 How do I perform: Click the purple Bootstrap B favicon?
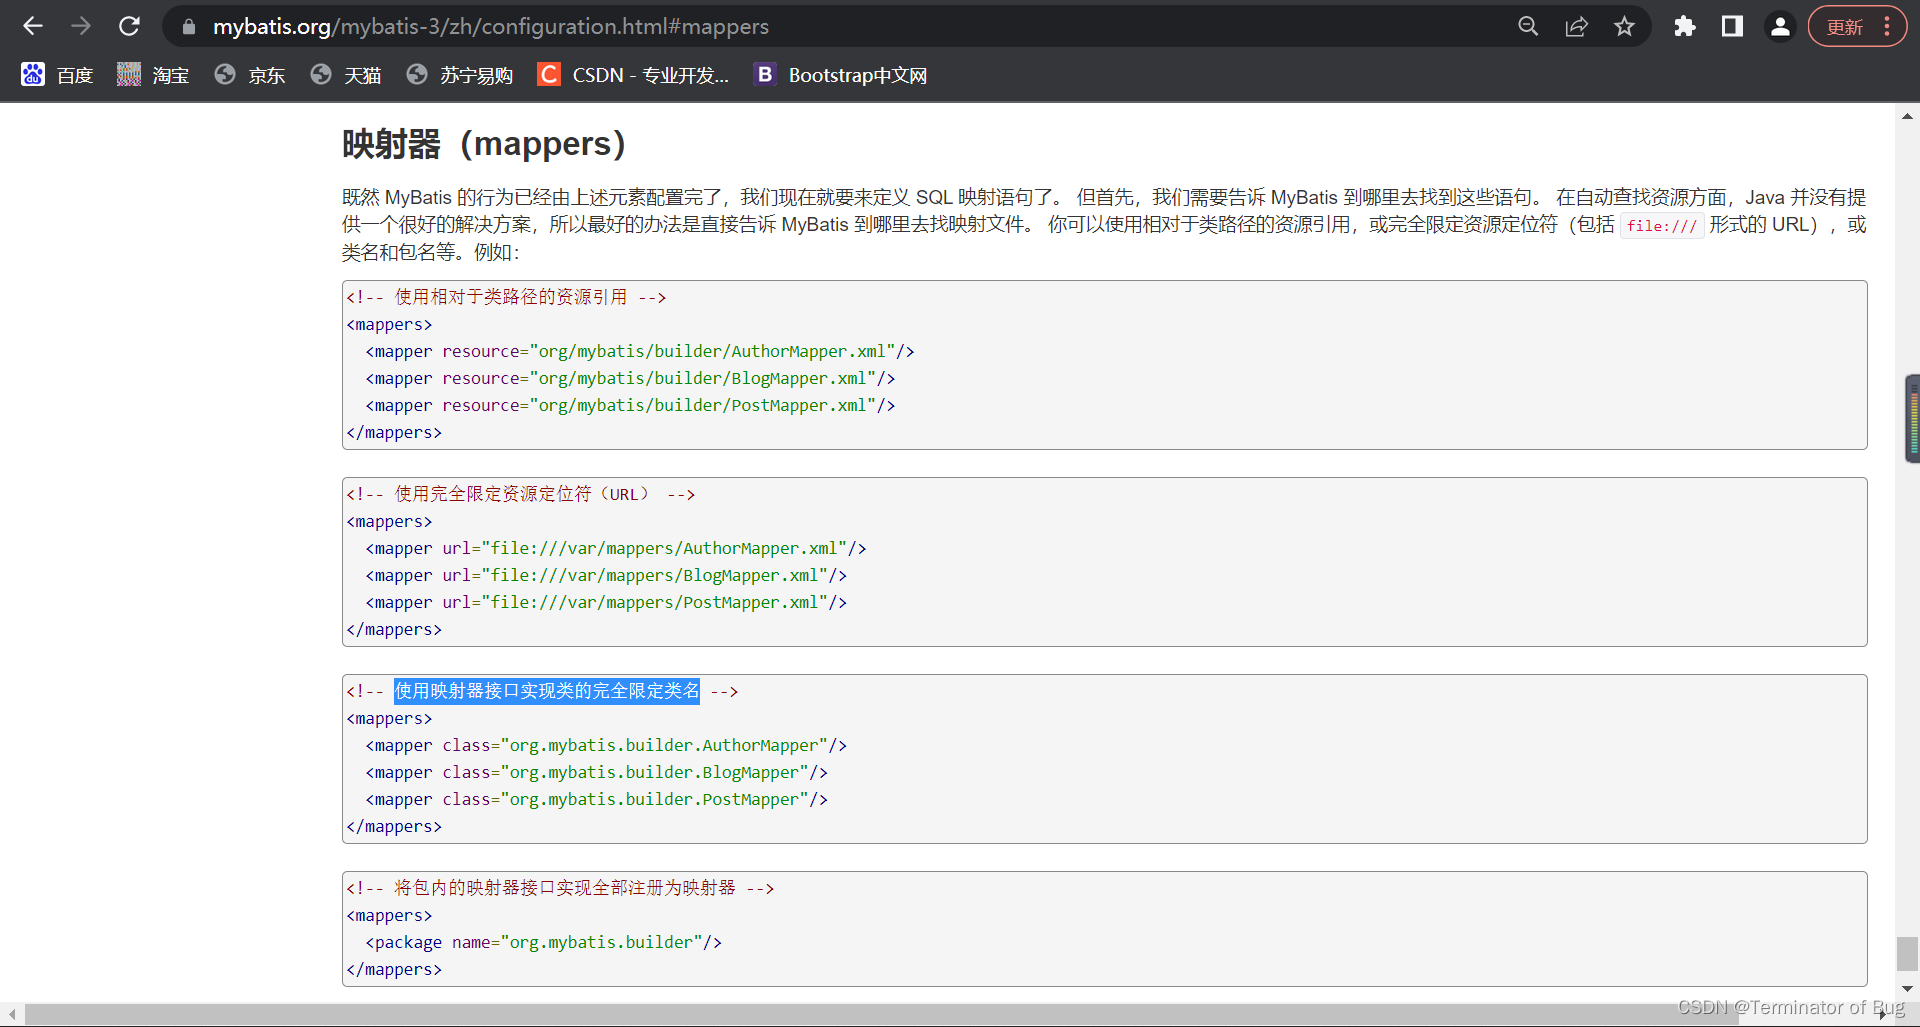[765, 74]
